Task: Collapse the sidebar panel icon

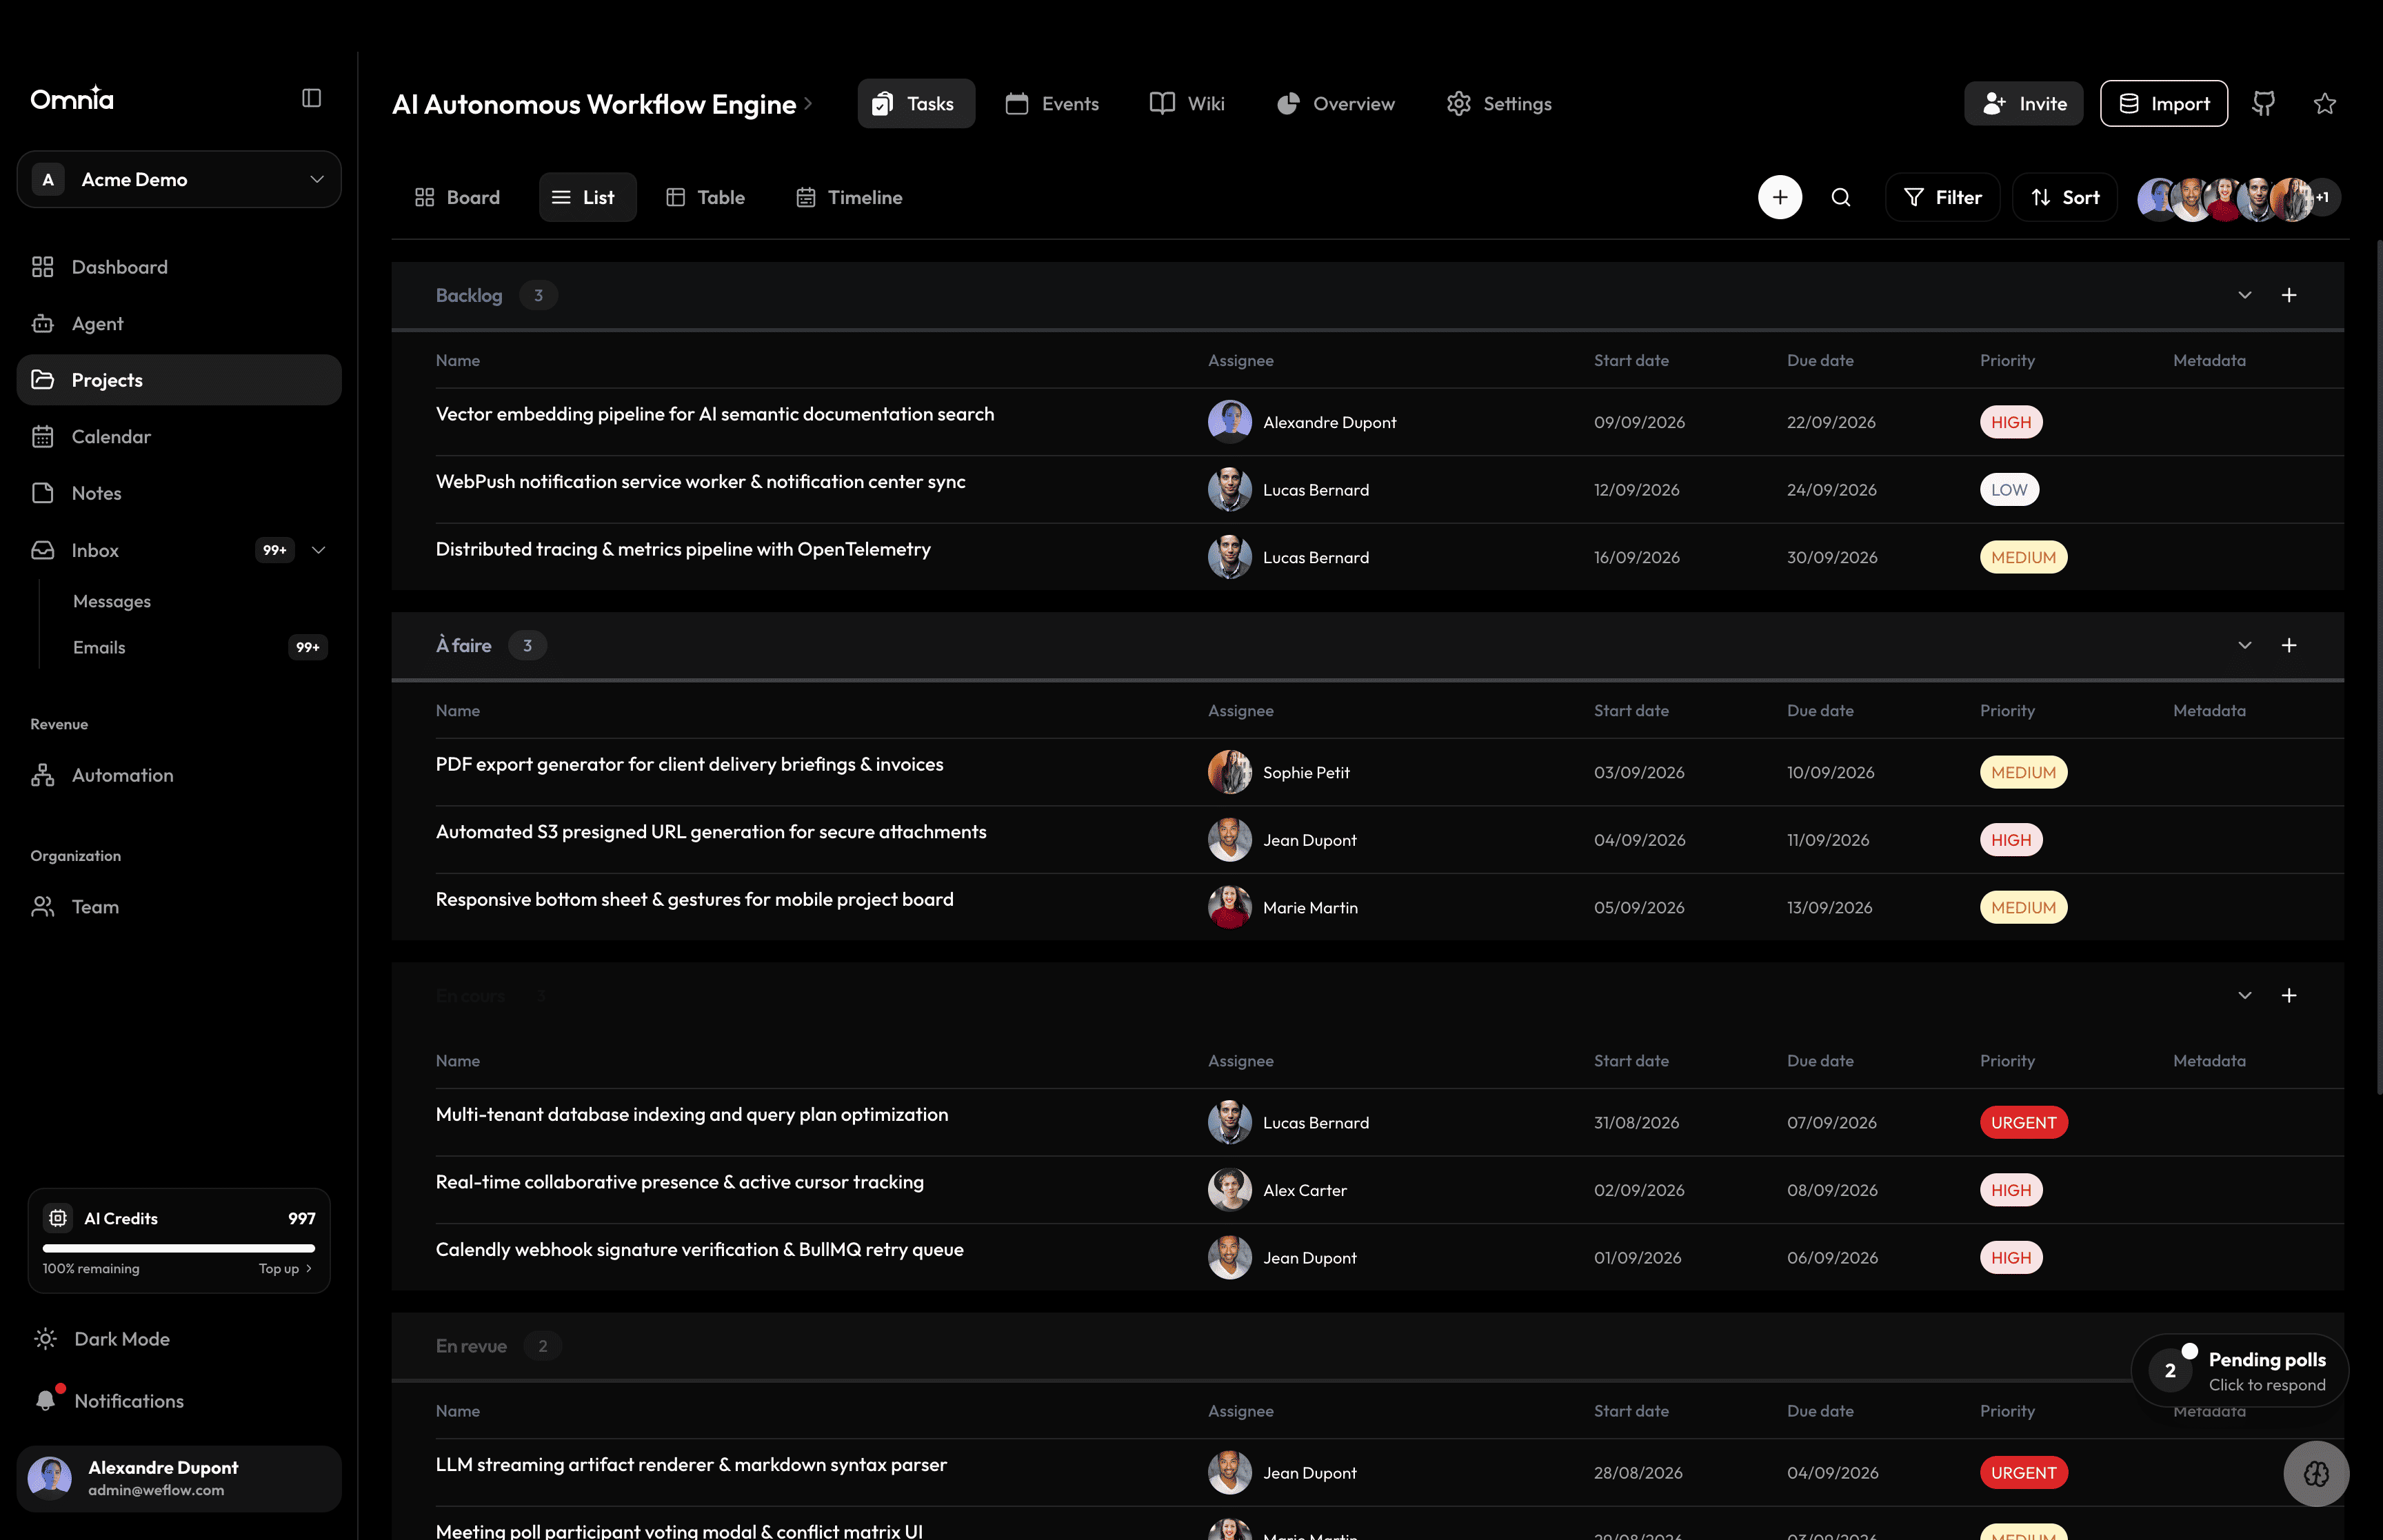Action: (x=311, y=98)
